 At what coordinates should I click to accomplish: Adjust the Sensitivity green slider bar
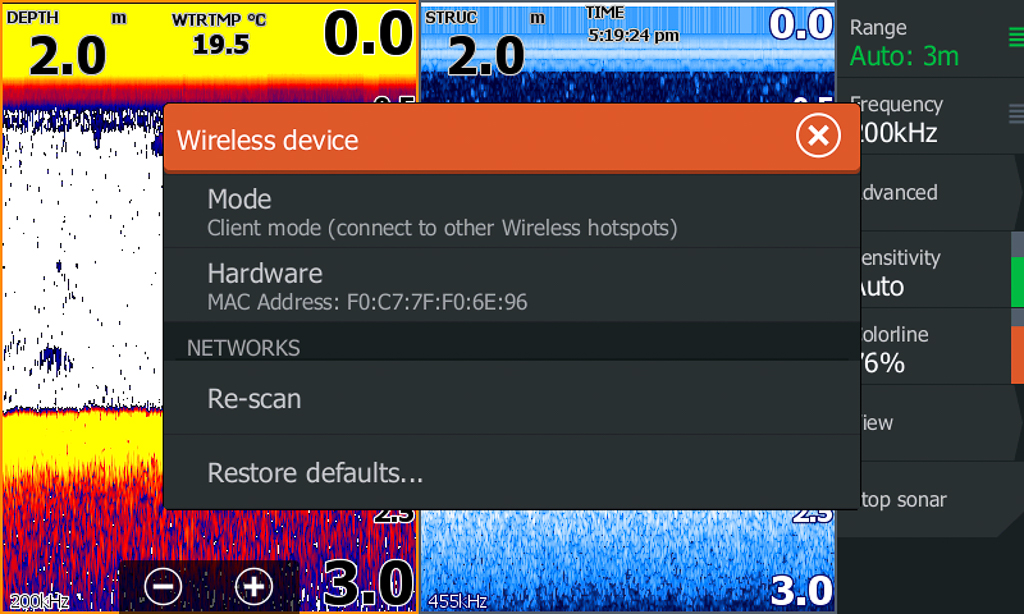pos(1017,282)
